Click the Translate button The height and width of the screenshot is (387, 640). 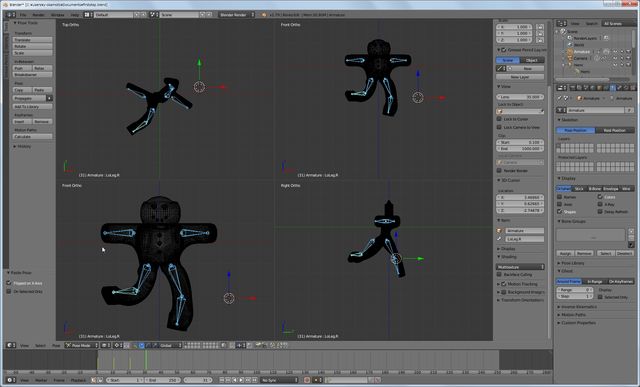(x=32, y=40)
